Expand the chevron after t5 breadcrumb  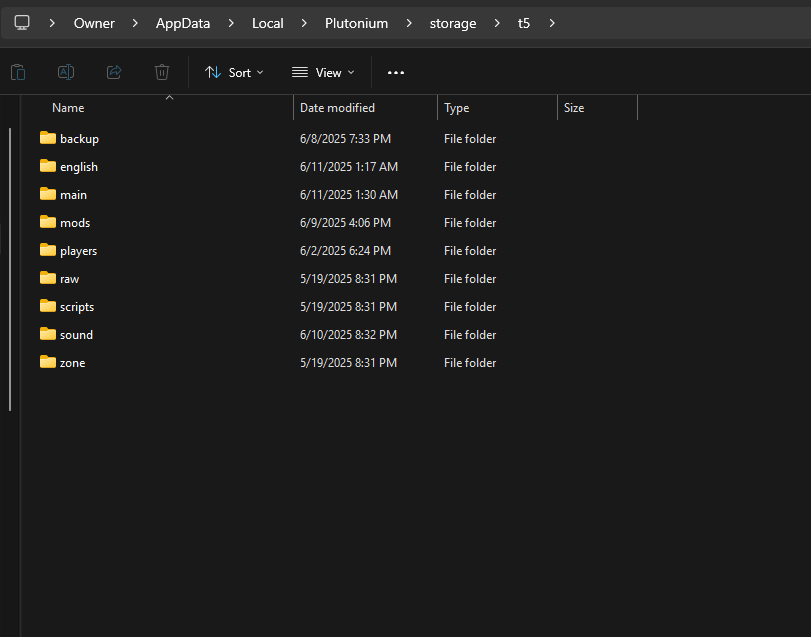(552, 23)
